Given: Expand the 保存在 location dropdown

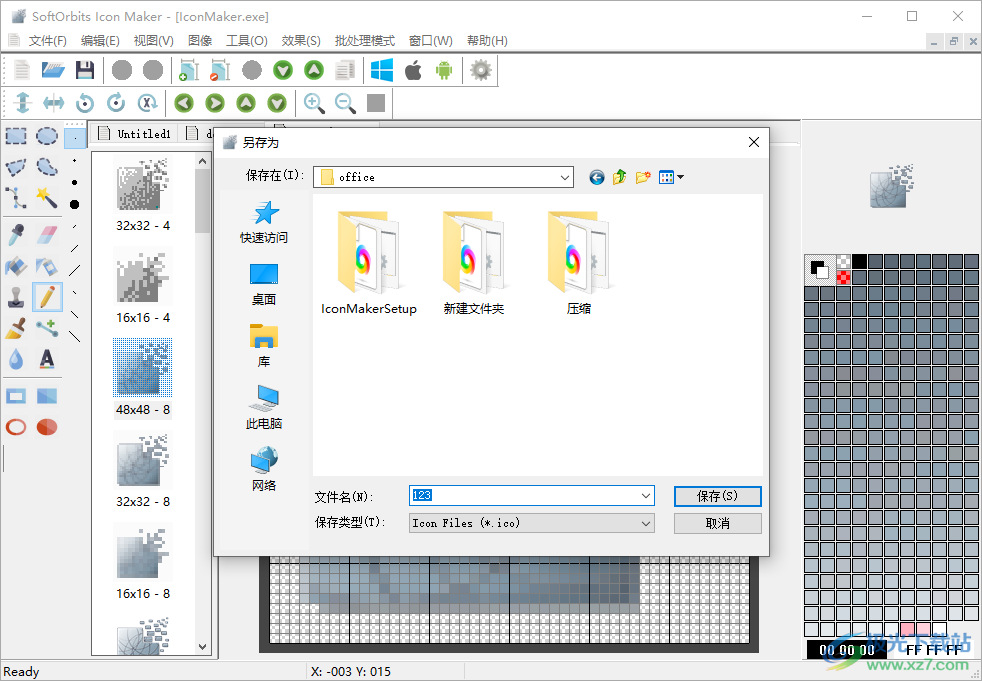Looking at the screenshot, I should coord(565,177).
